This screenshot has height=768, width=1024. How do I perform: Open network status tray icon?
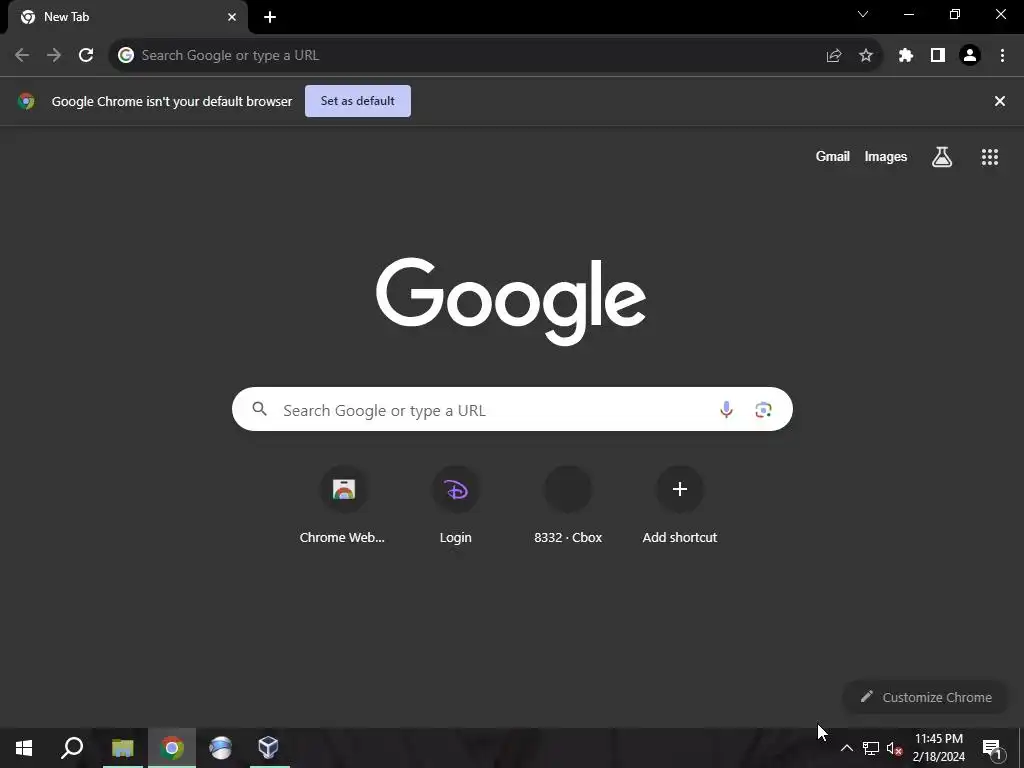[x=871, y=748]
